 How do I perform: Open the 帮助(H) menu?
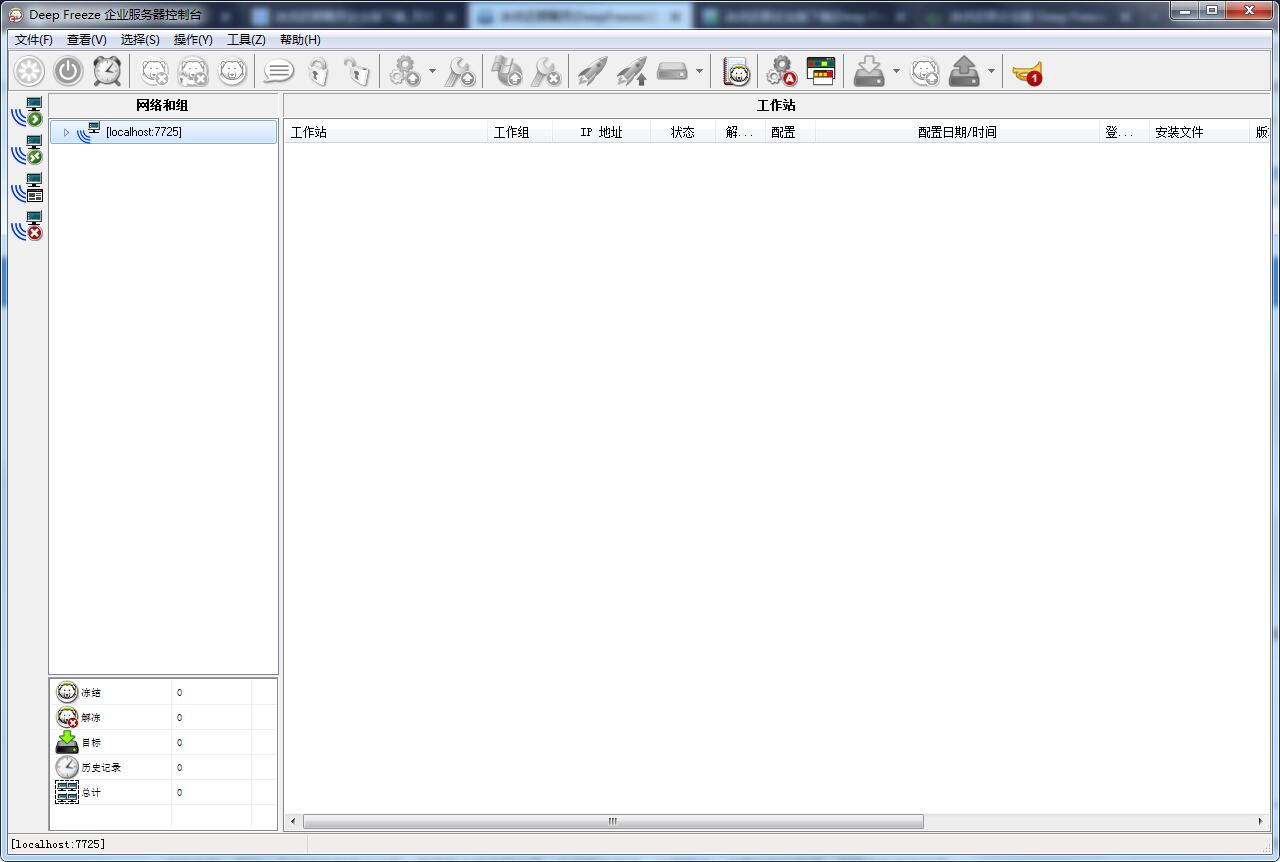[x=300, y=39]
